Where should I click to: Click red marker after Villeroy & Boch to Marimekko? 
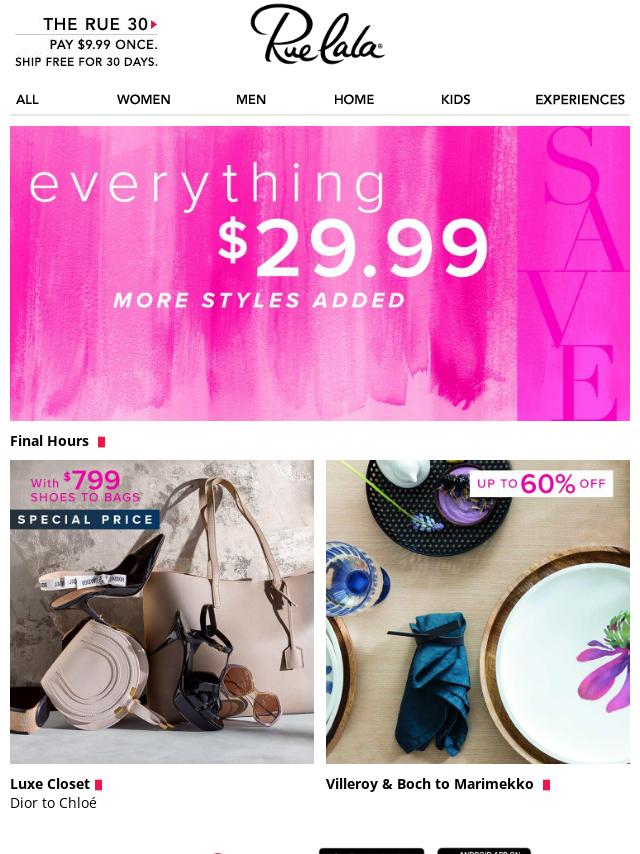click(x=547, y=785)
